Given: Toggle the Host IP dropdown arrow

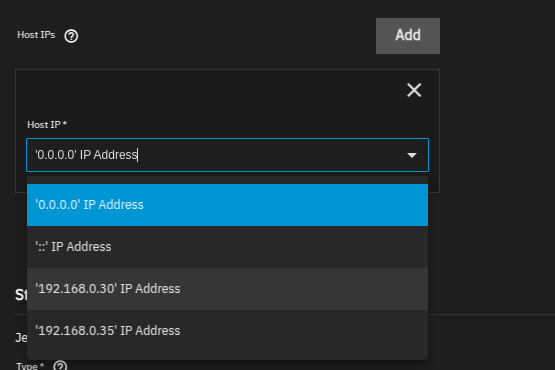Looking at the screenshot, I should pyautogui.click(x=412, y=155).
